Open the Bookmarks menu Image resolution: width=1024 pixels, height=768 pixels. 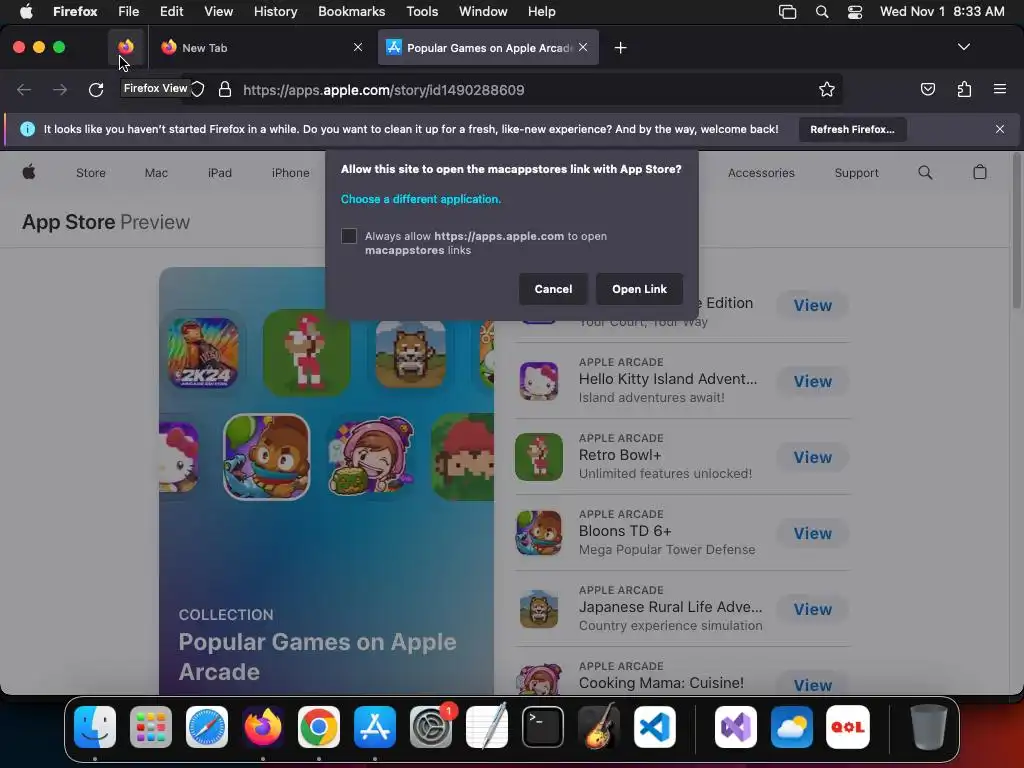point(351,12)
